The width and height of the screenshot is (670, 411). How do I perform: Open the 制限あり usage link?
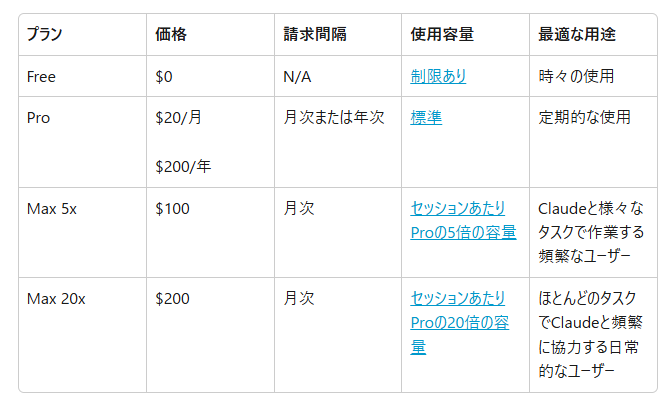pyautogui.click(x=438, y=76)
